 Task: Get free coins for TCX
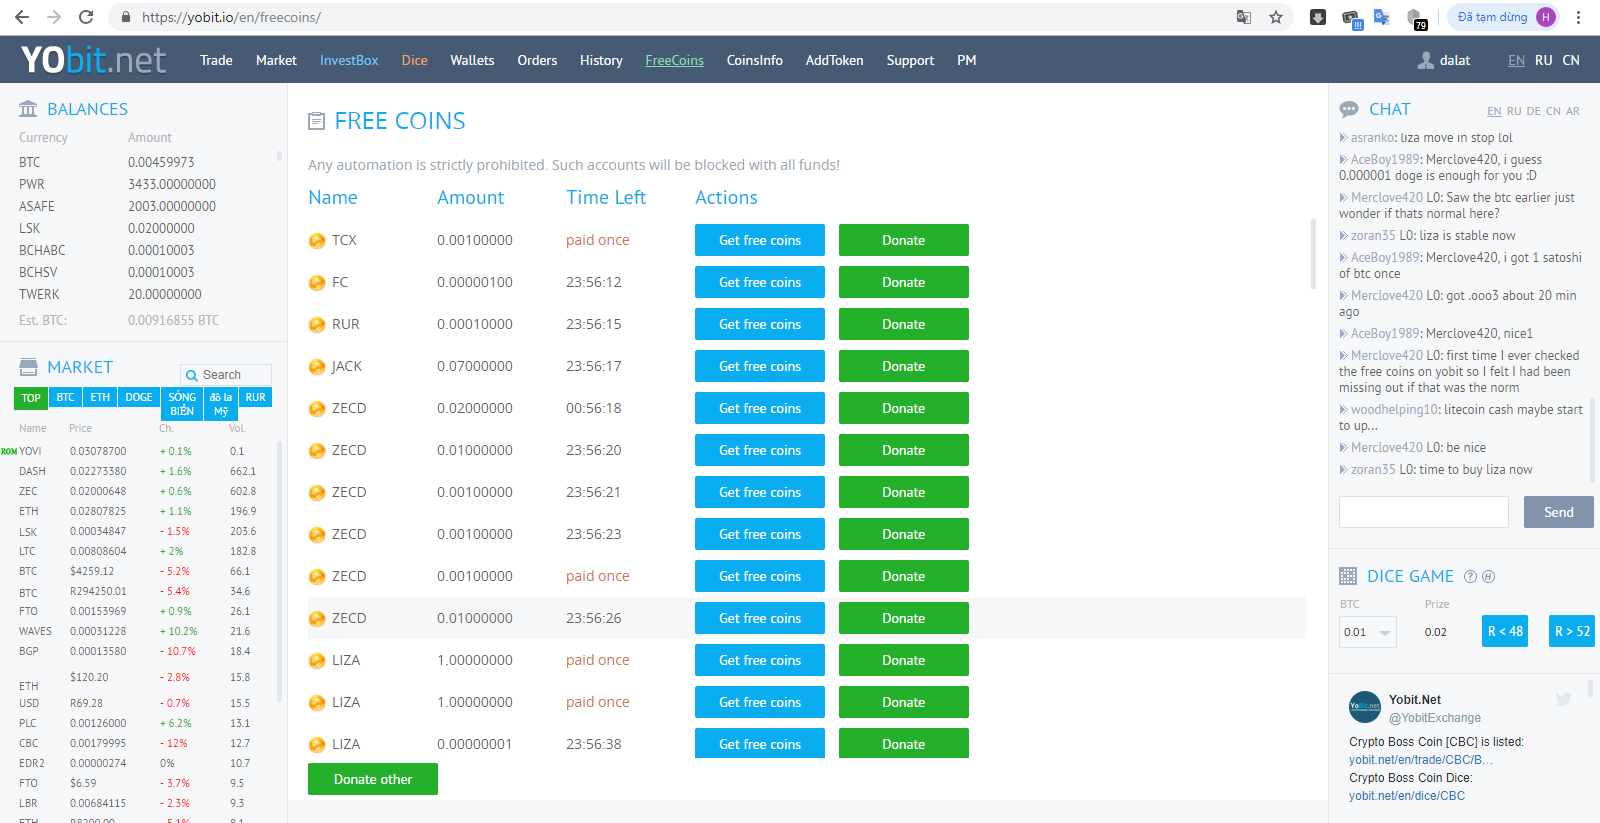pyautogui.click(x=760, y=240)
